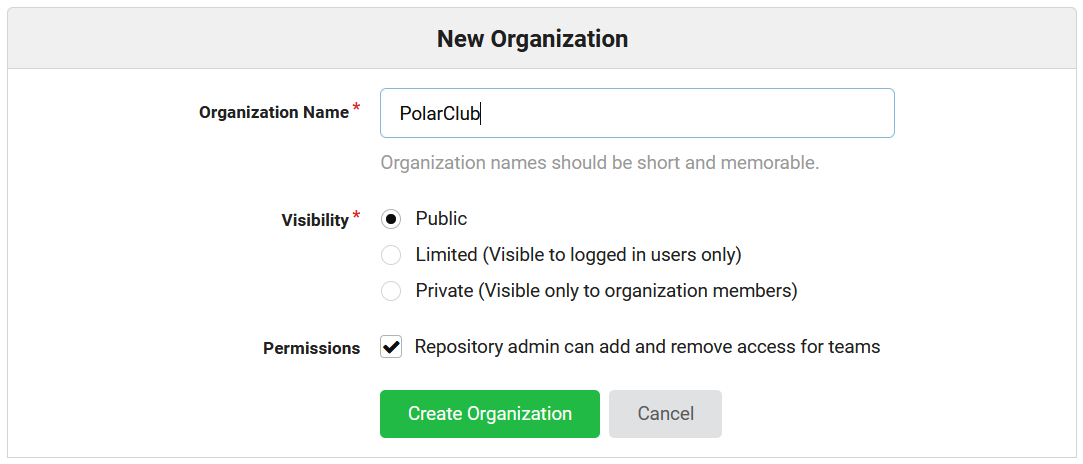1083x464 pixels.
Task: Place cursor on the "PolarClub" text
Action: pos(440,114)
